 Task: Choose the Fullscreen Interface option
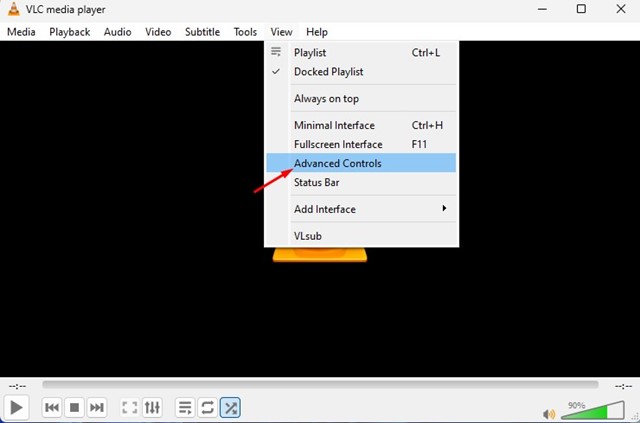(x=361, y=145)
